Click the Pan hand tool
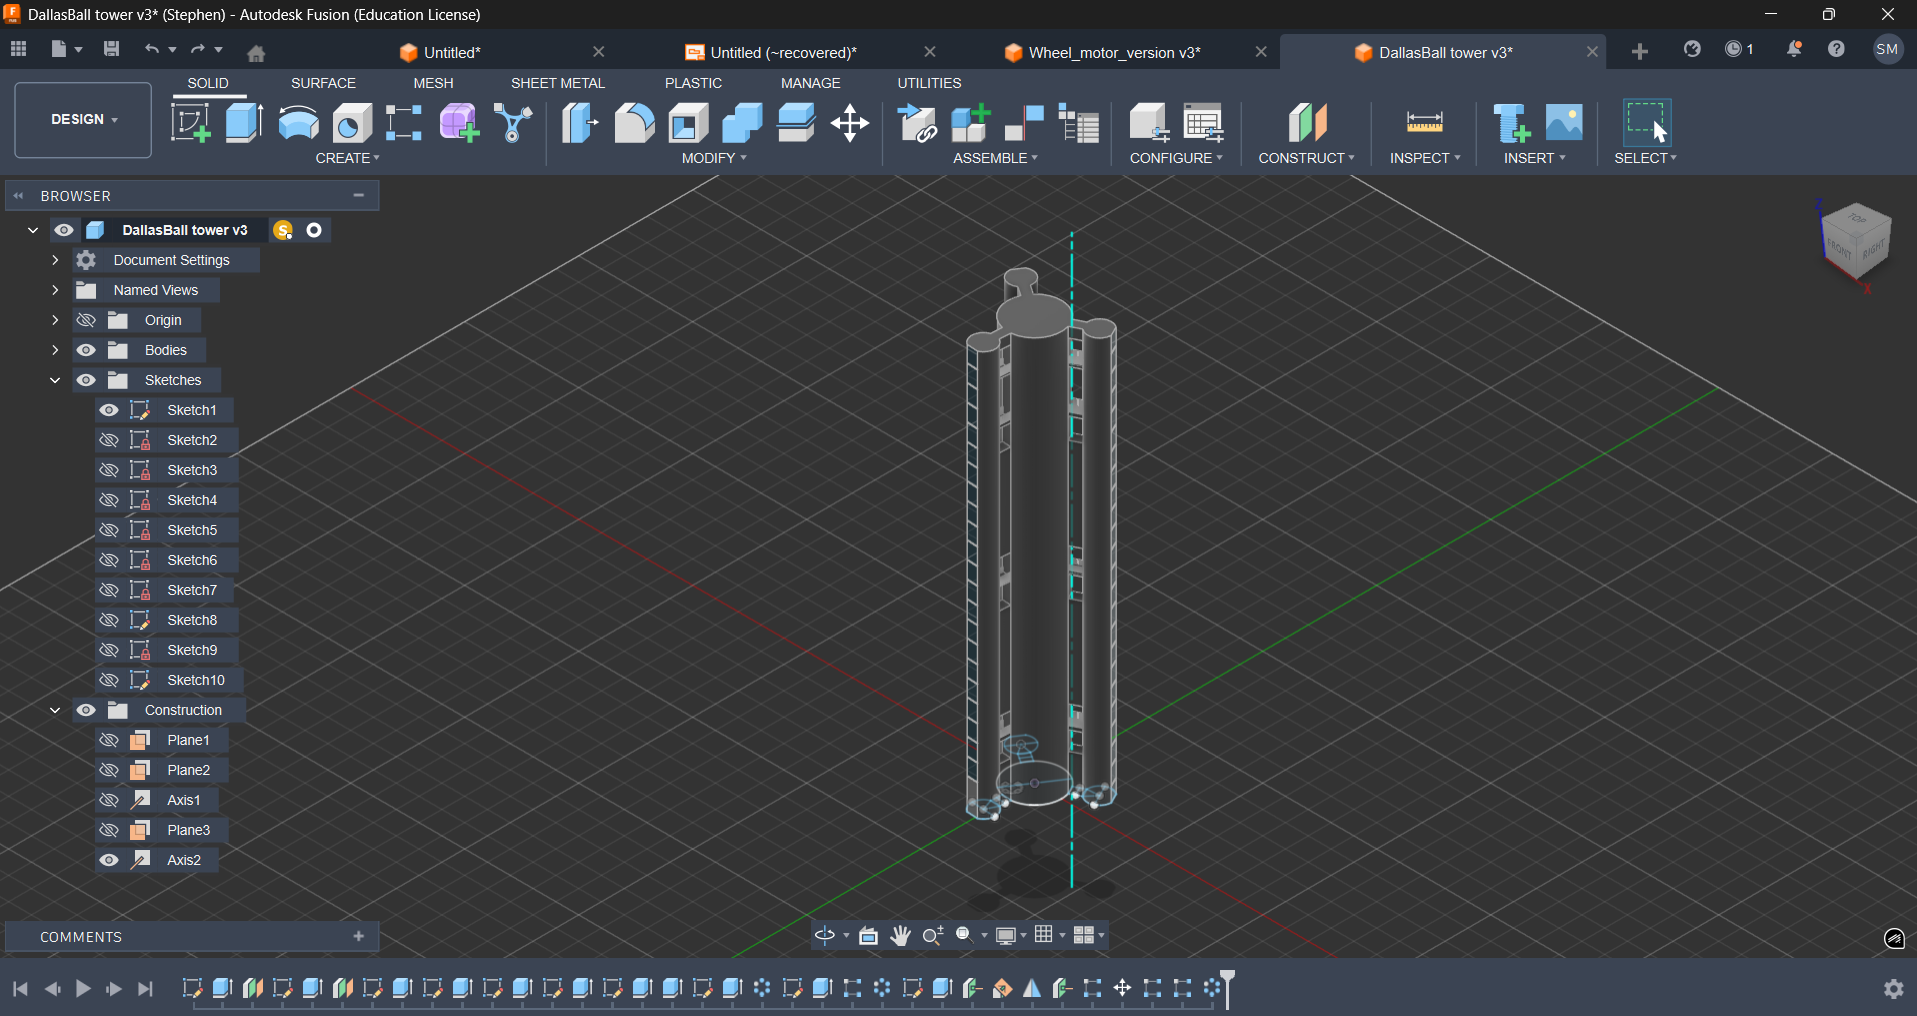The width and height of the screenshot is (1917, 1016). click(x=901, y=936)
